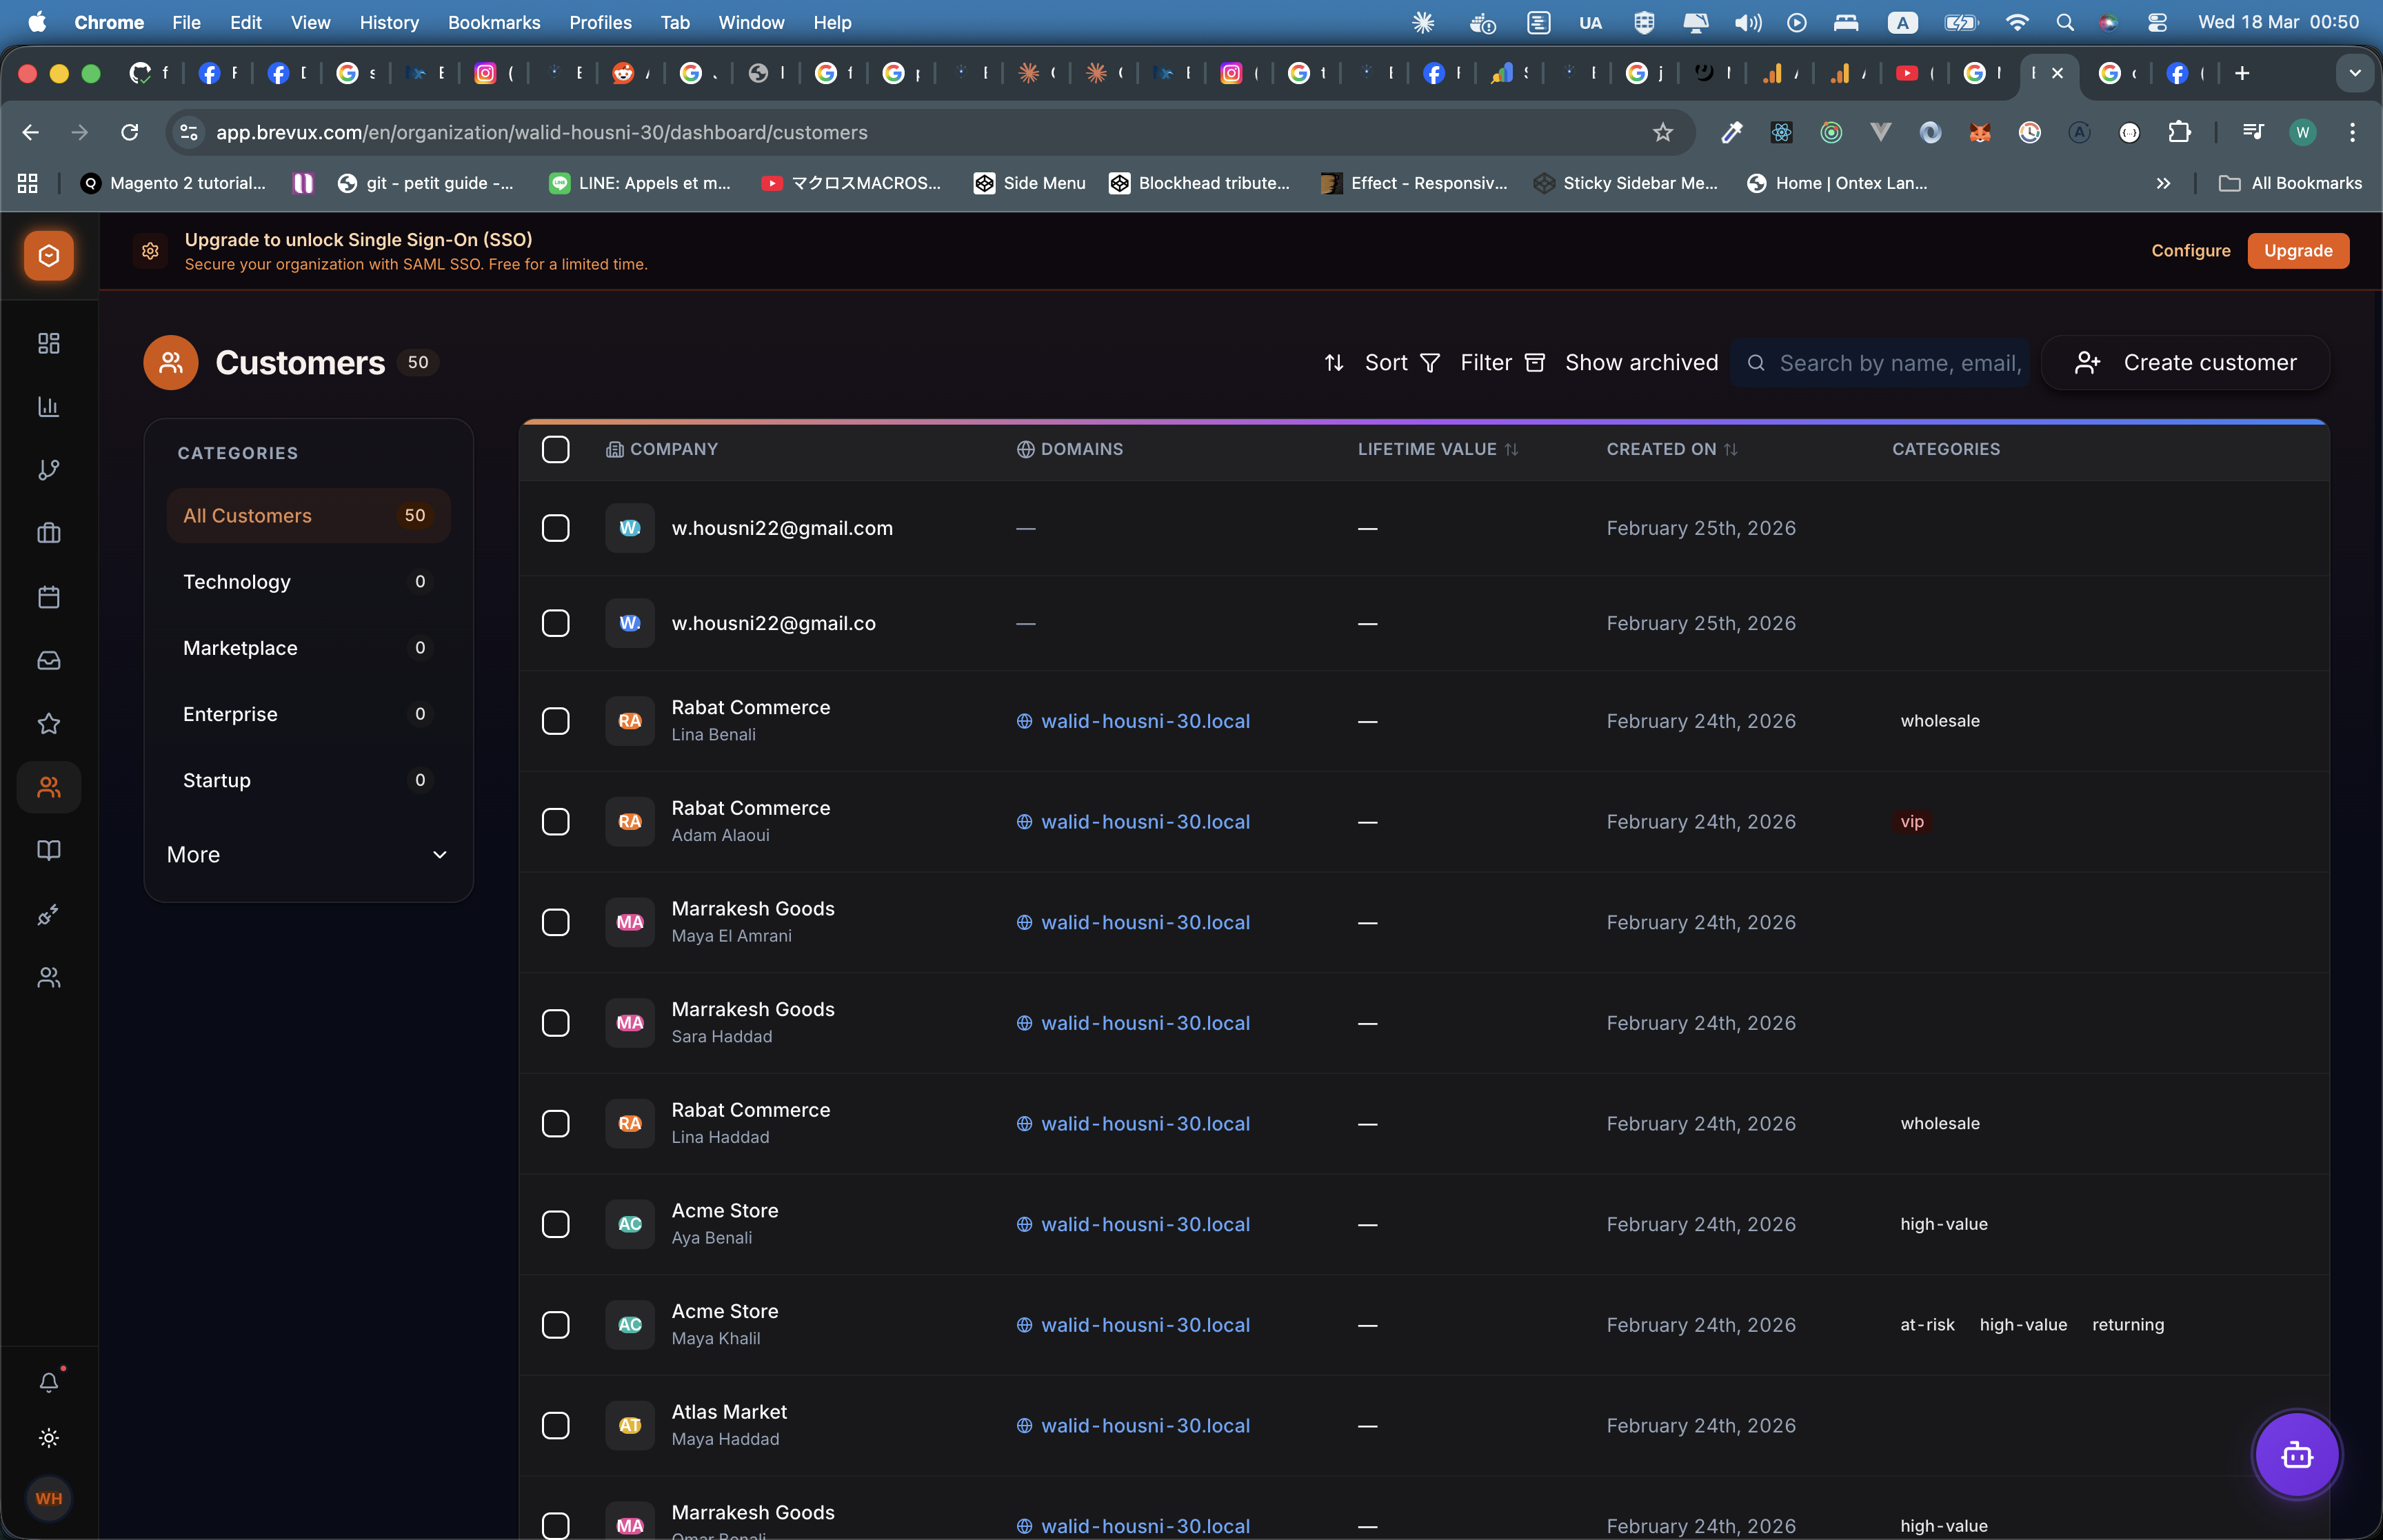Click the Create customer button
The width and height of the screenshot is (2383, 1540).
pyautogui.click(x=2185, y=363)
